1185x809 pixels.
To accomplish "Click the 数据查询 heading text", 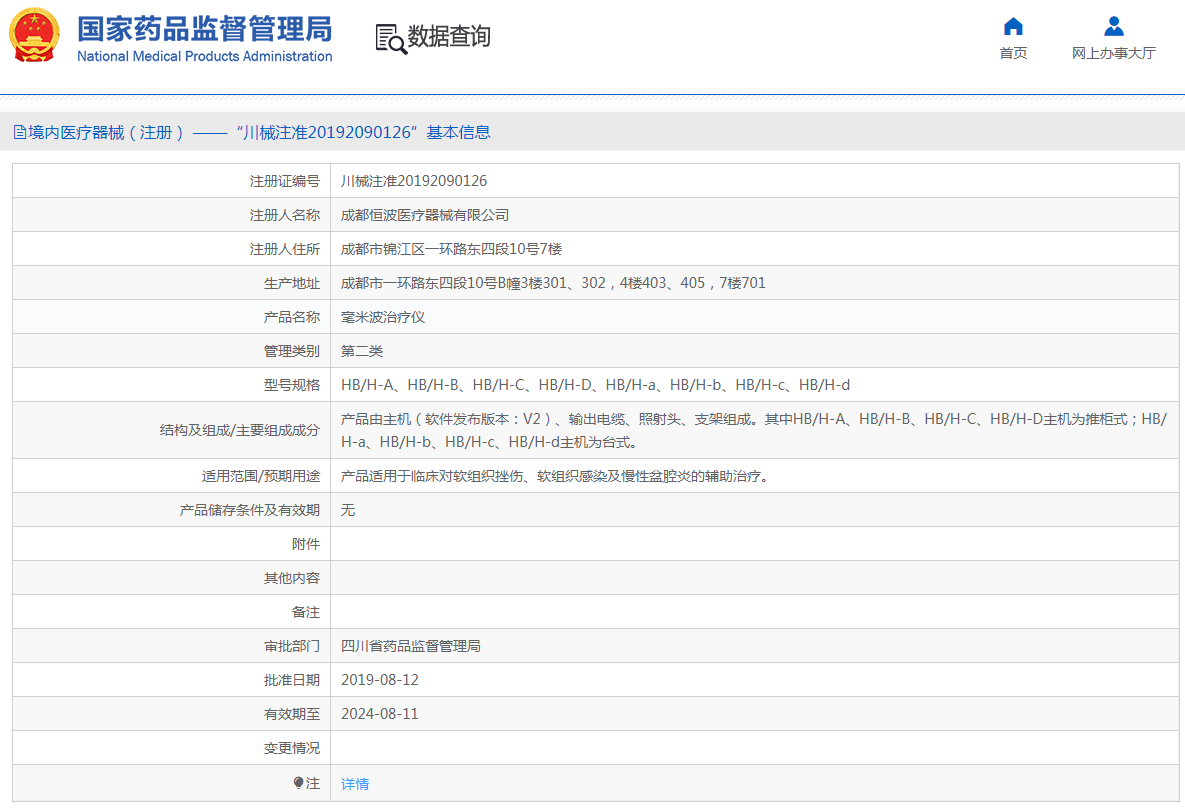I will (449, 37).
